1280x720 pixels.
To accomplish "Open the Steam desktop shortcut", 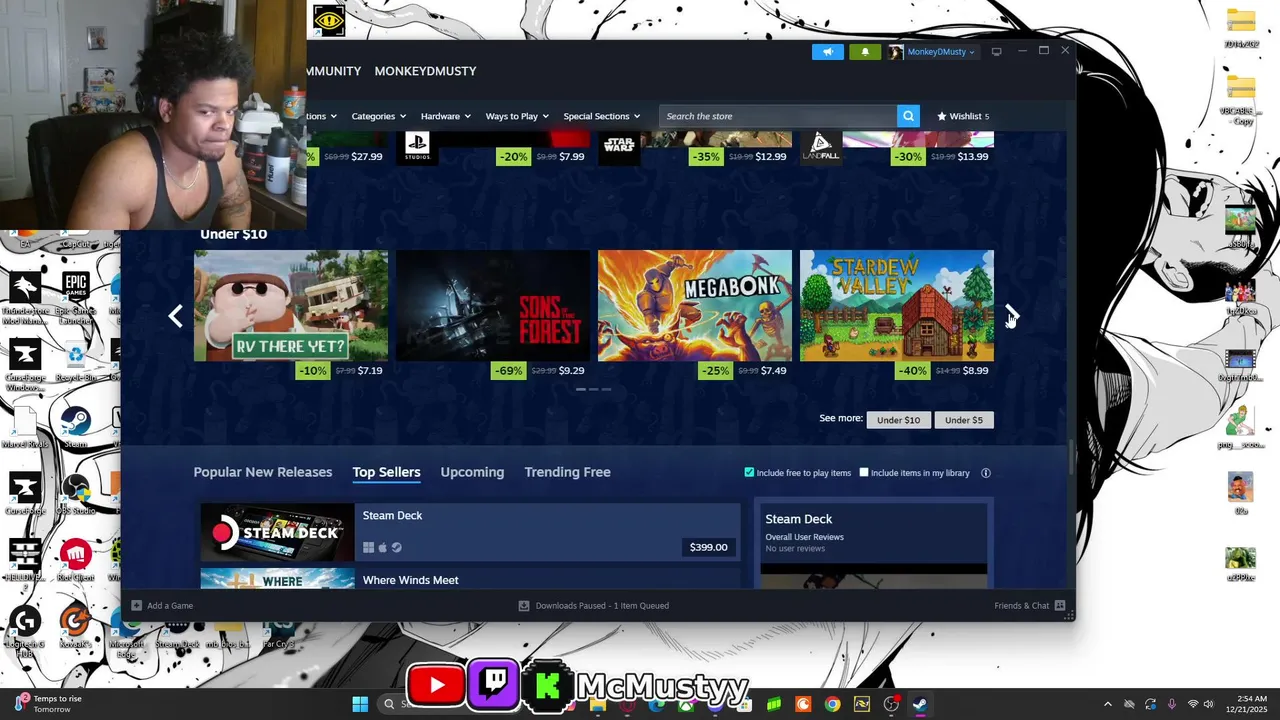I will (76, 427).
